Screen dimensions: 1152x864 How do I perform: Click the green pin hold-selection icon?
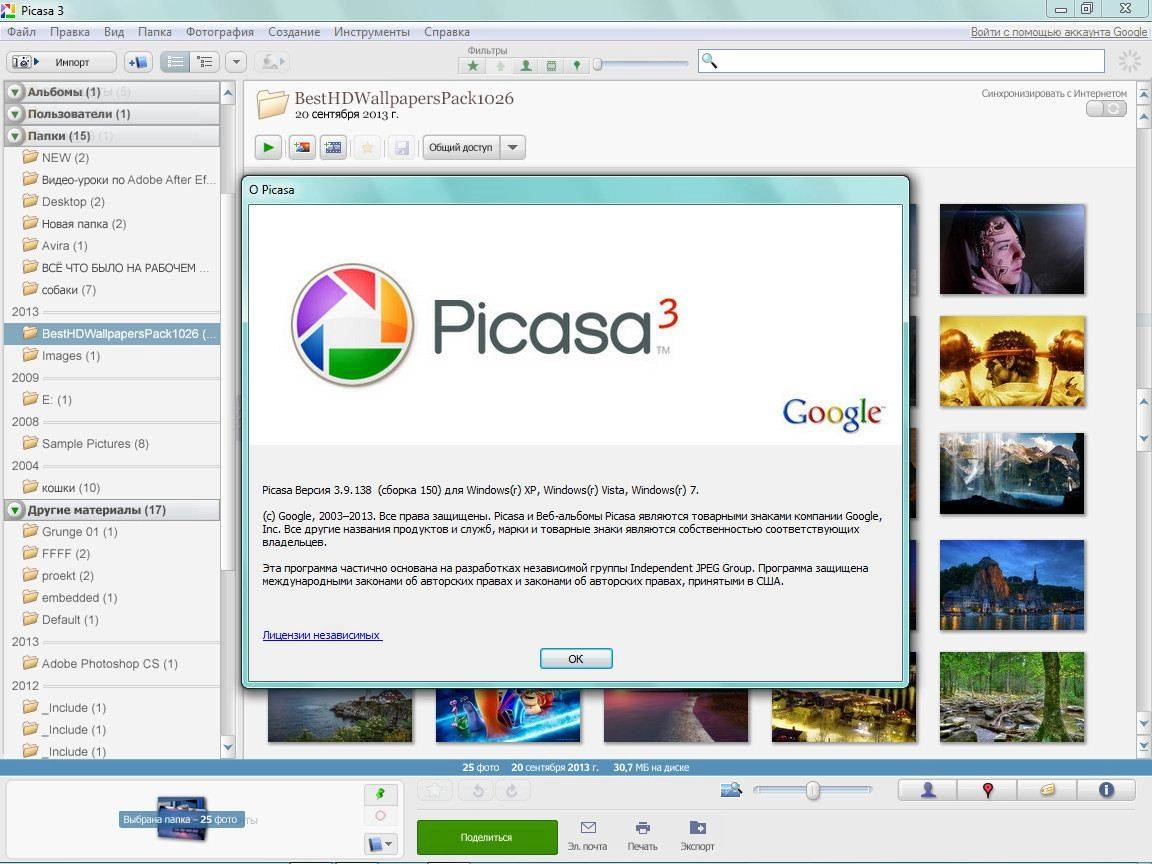(x=381, y=794)
